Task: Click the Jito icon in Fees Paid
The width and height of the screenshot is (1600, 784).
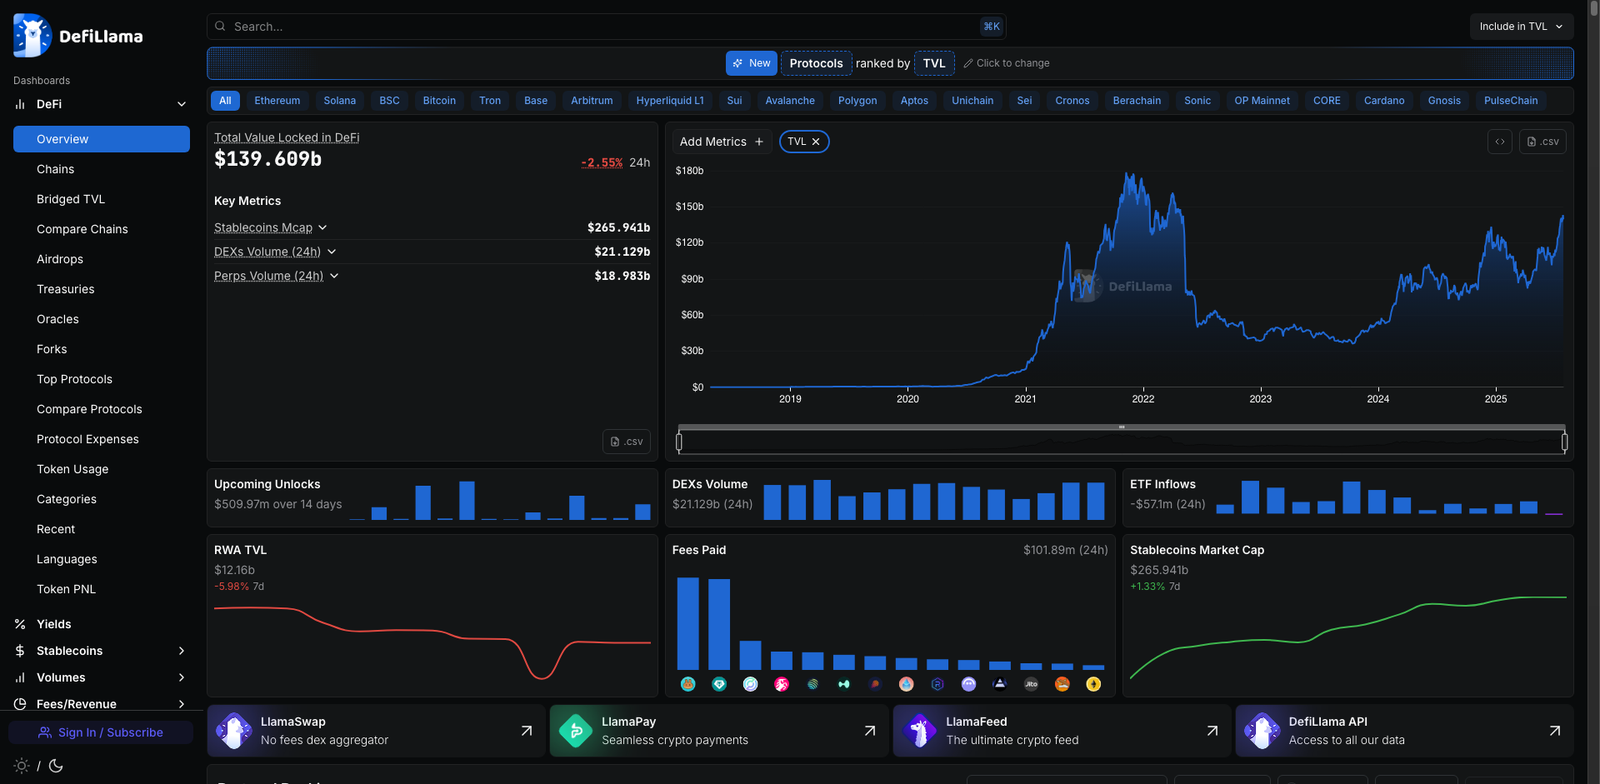Action: [1031, 684]
